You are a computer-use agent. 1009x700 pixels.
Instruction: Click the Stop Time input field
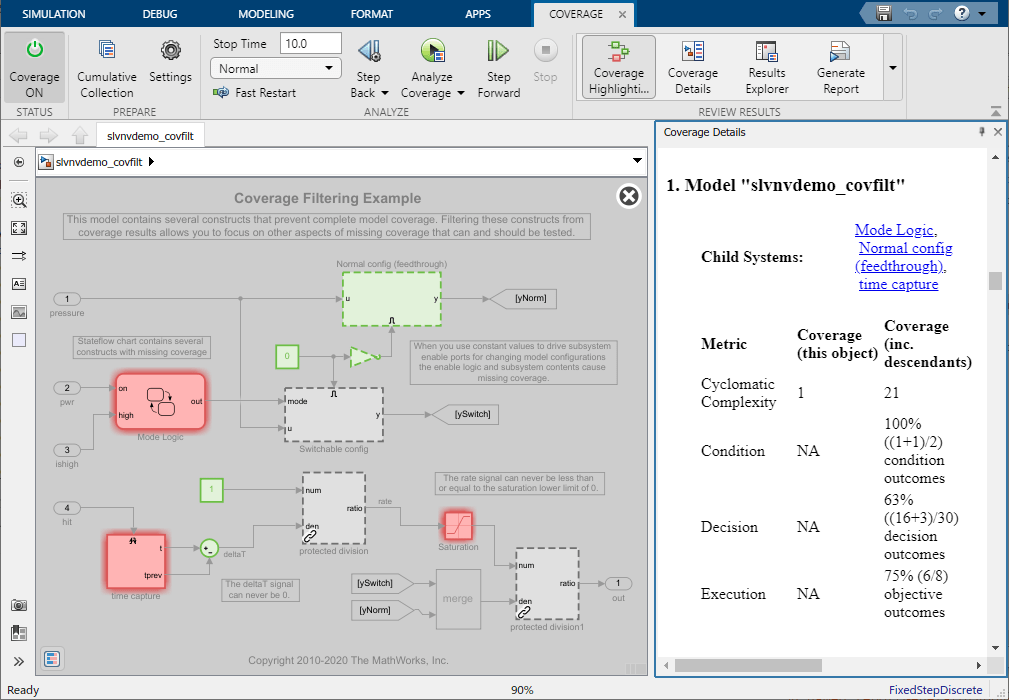pos(311,43)
